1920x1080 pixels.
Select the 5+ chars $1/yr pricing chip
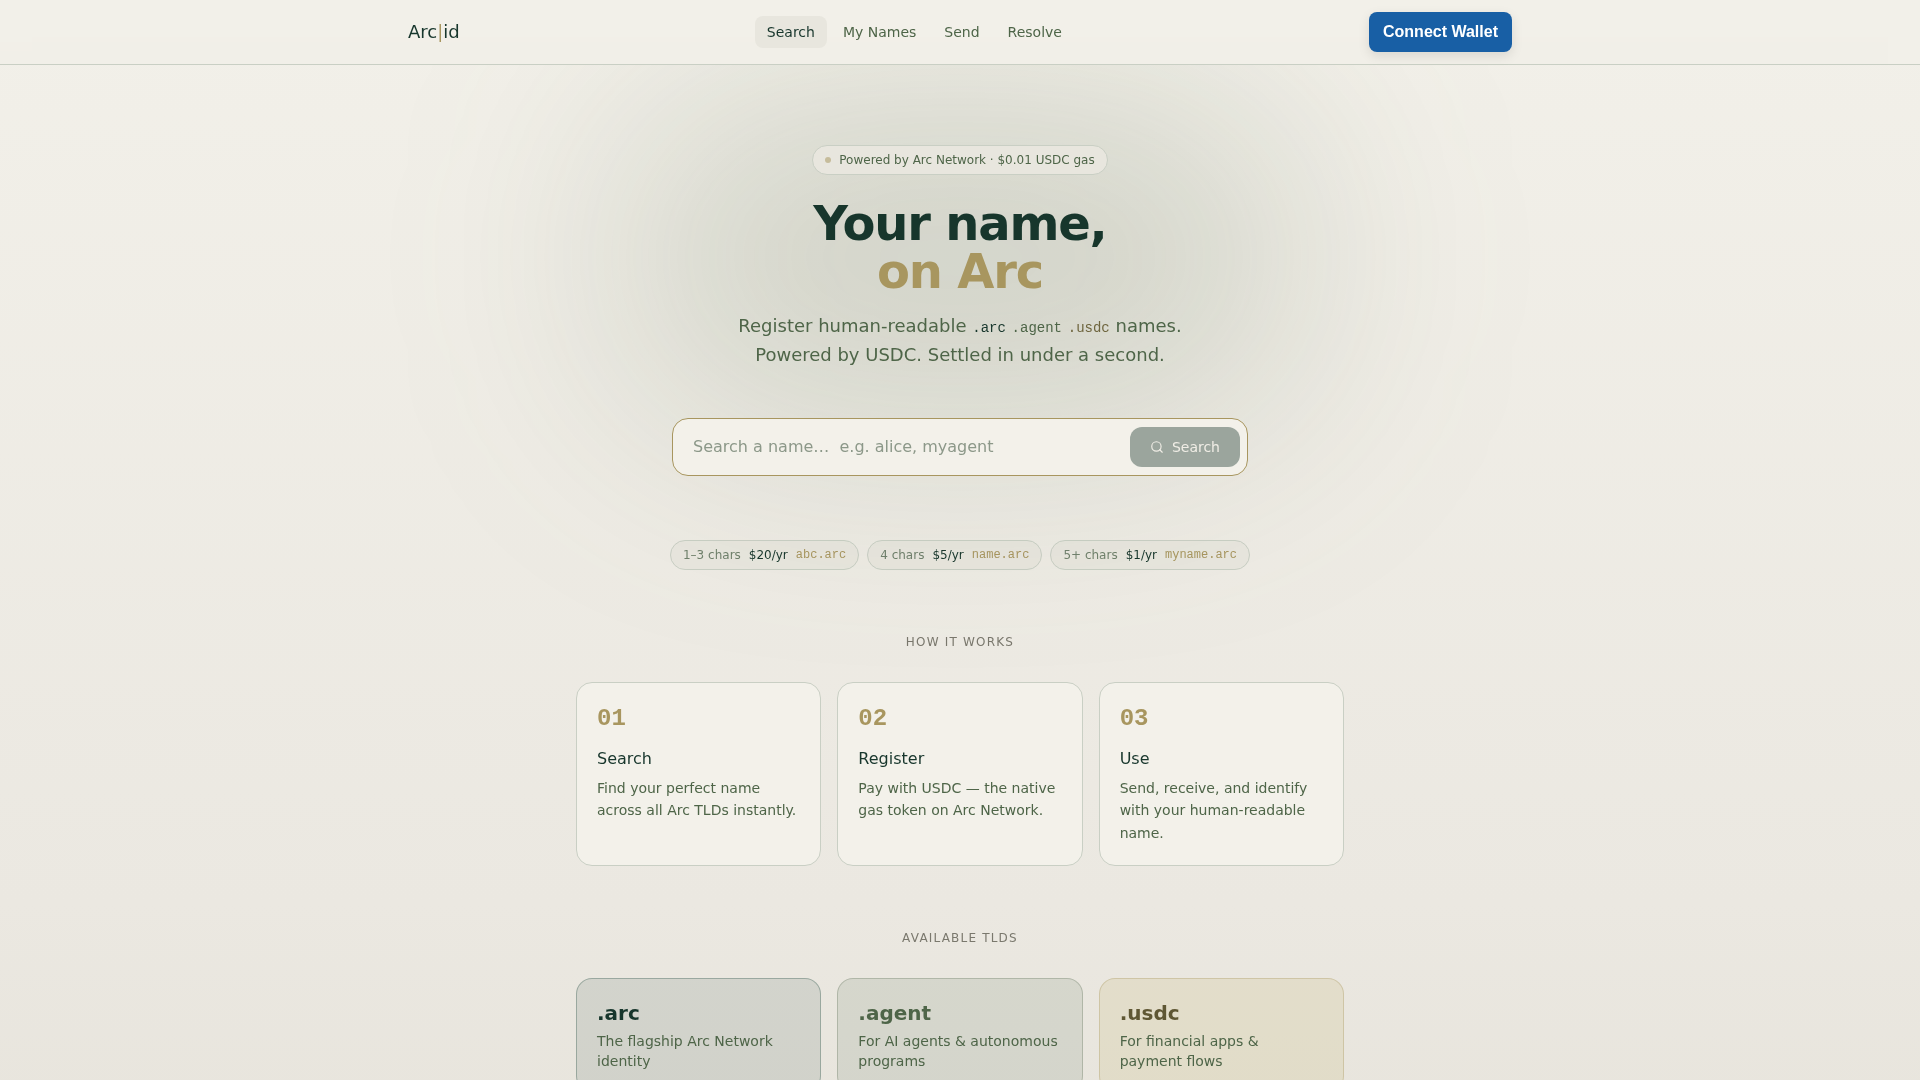coord(1150,555)
